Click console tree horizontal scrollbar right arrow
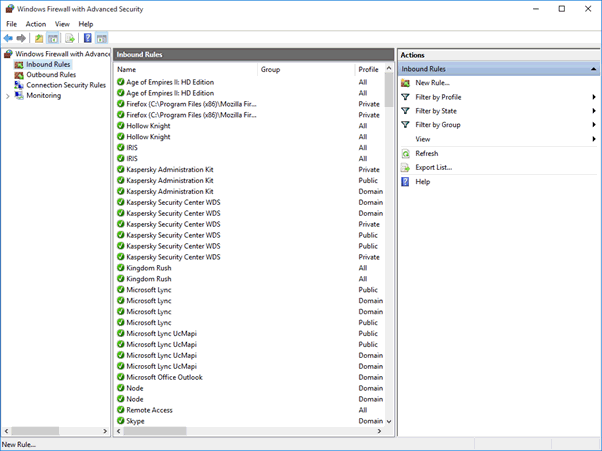Image resolution: width=602 pixels, height=451 pixels. [x=105, y=431]
